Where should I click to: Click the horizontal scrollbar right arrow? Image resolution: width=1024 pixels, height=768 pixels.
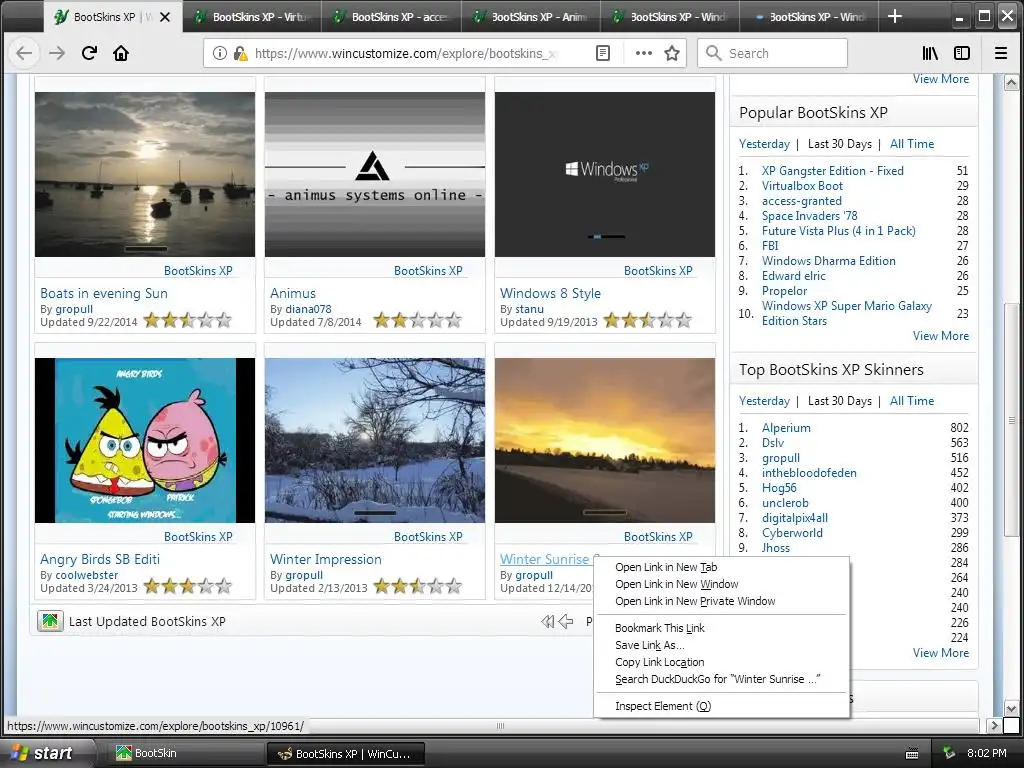point(994,725)
